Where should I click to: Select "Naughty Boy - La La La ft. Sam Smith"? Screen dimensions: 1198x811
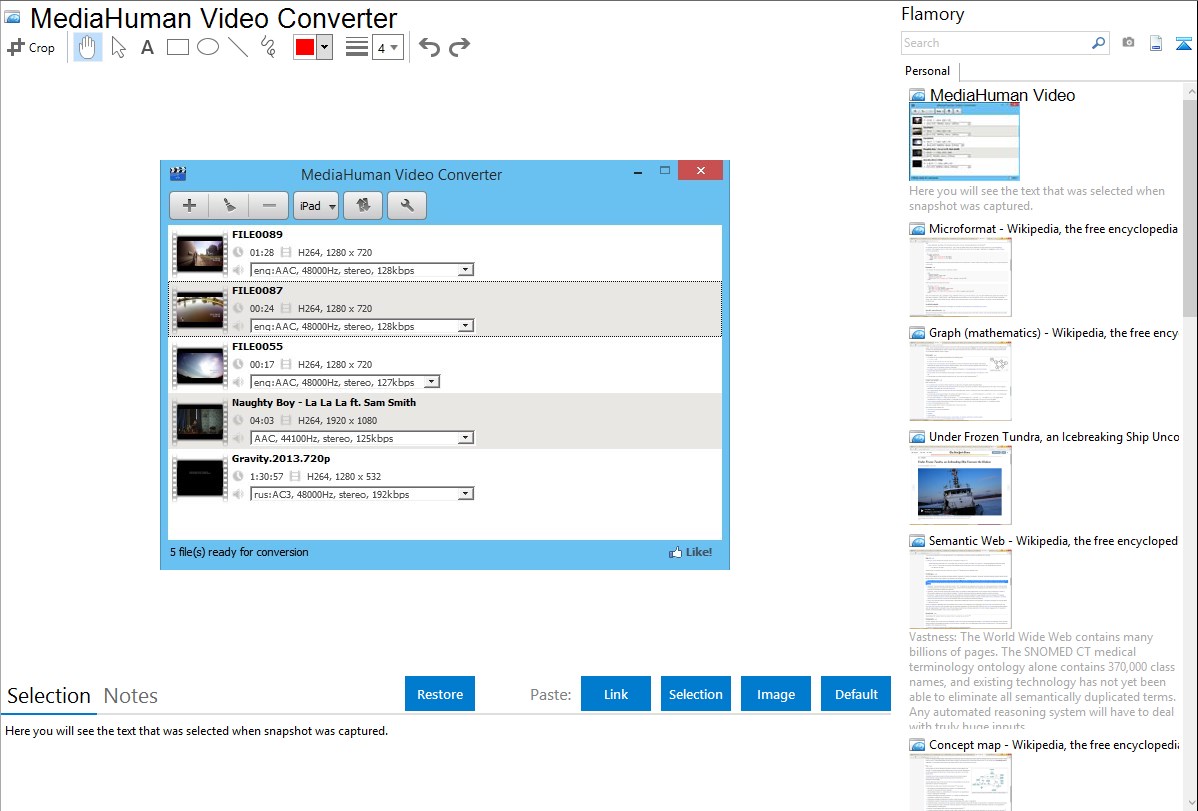pyautogui.click(x=324, y=402)
